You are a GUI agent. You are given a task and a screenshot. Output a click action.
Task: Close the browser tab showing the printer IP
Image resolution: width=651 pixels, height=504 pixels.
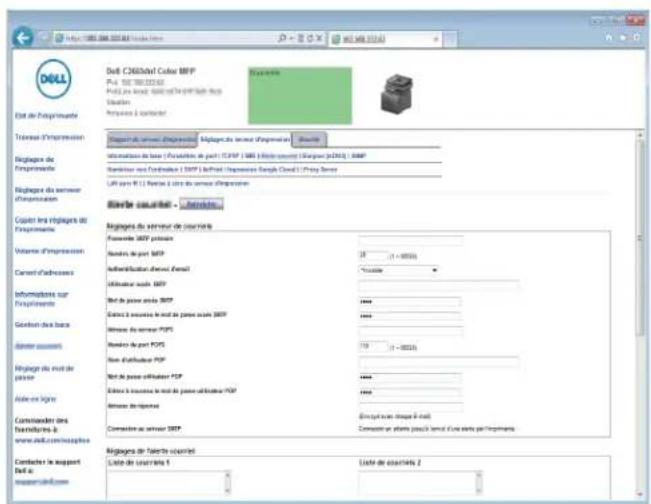[436, 39]
